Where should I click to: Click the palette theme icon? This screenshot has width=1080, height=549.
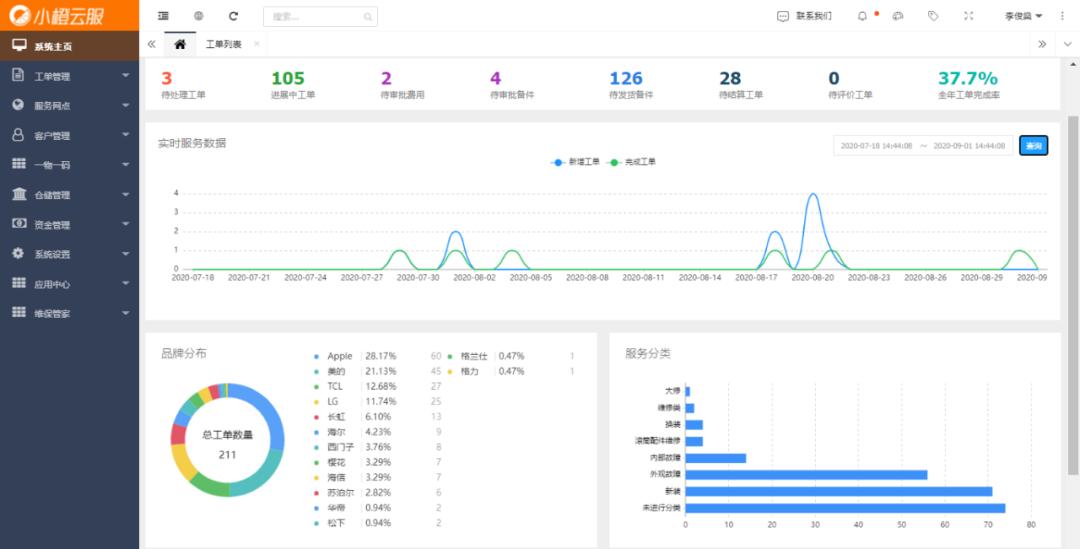897,16
